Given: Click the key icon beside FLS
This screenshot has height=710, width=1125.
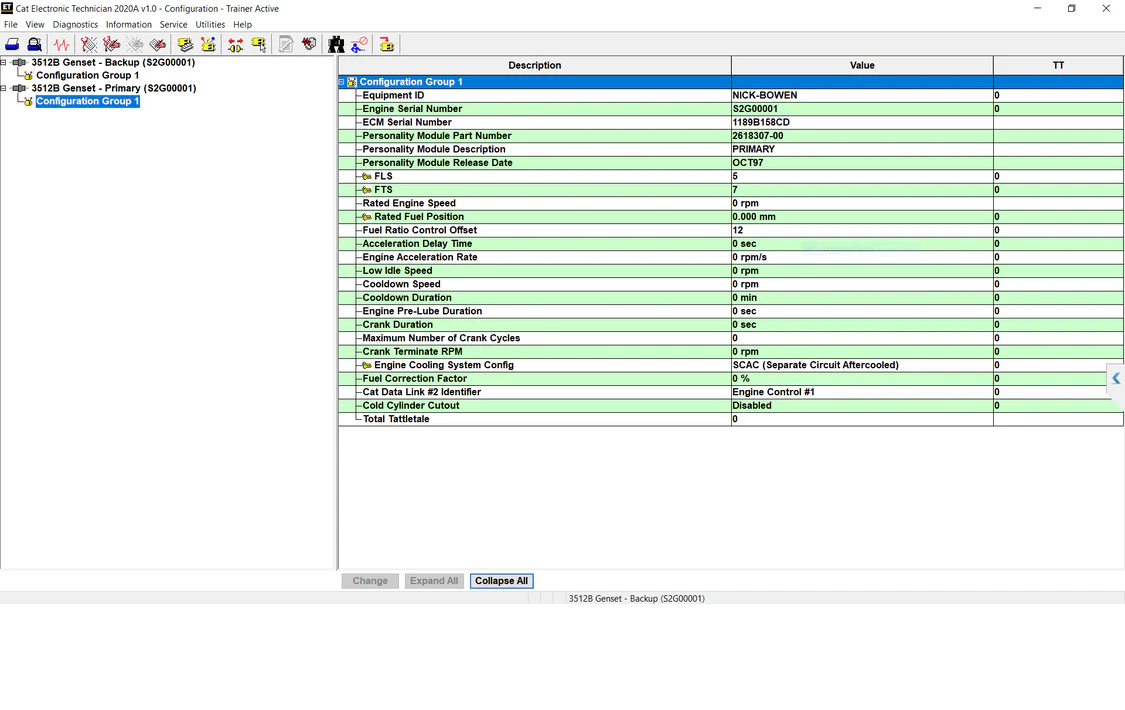Looking at the screenshot, I should (367, 176).
